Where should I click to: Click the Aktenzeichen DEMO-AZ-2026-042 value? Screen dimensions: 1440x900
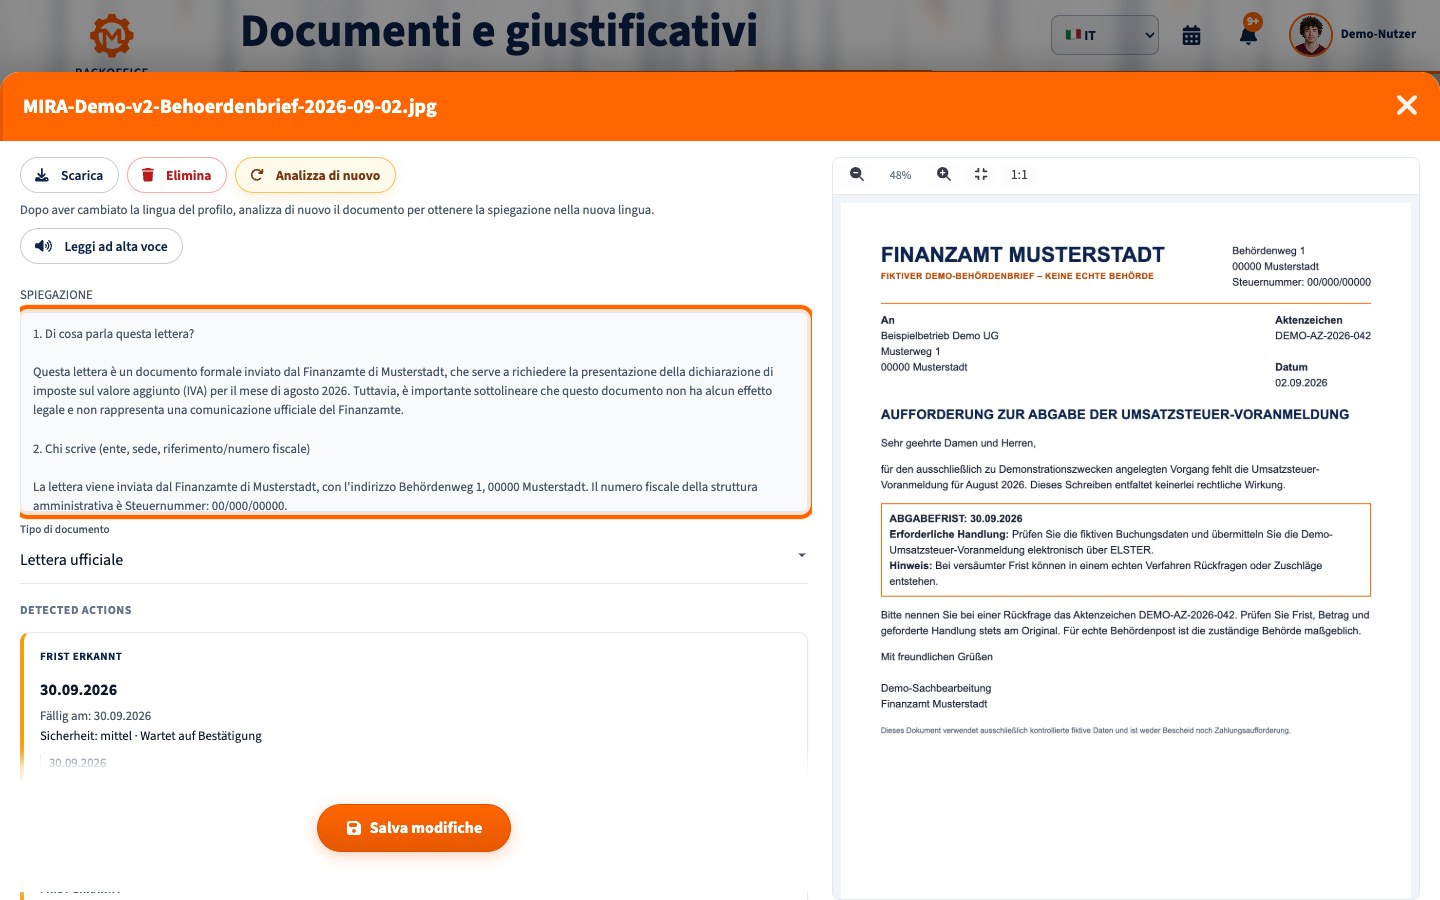(x=1323, y=336)
